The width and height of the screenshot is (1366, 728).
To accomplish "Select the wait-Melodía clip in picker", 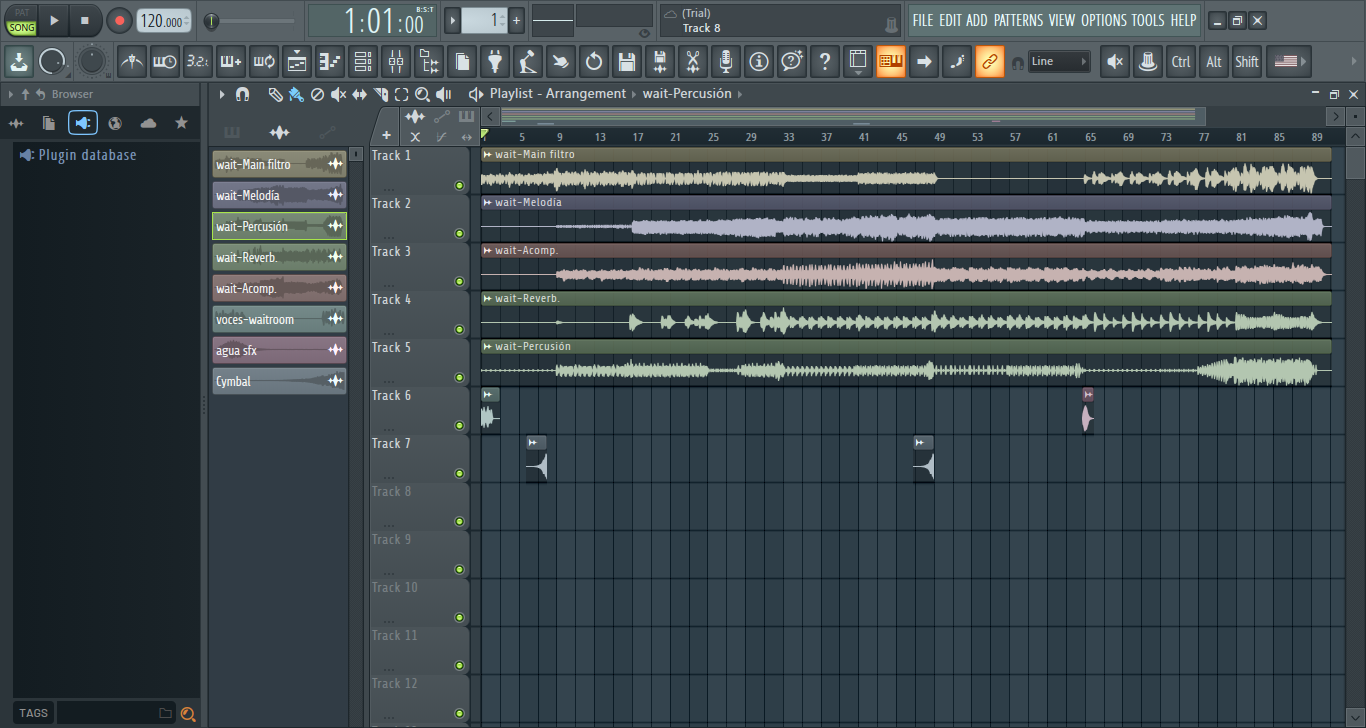I will tap(279, 196).
